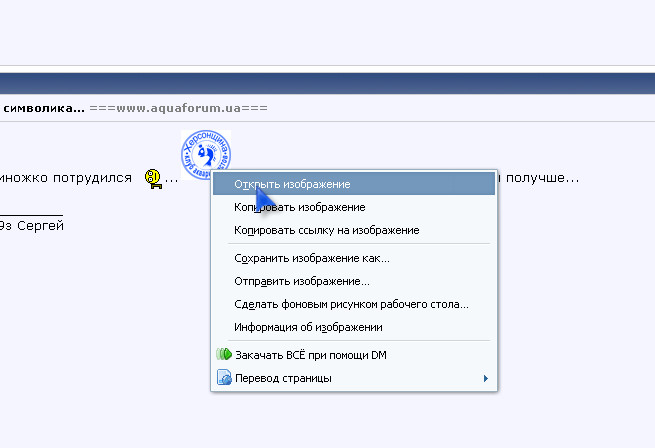Select Отправить изображение... option
The image size is (655, 448).
click(301, 281)
